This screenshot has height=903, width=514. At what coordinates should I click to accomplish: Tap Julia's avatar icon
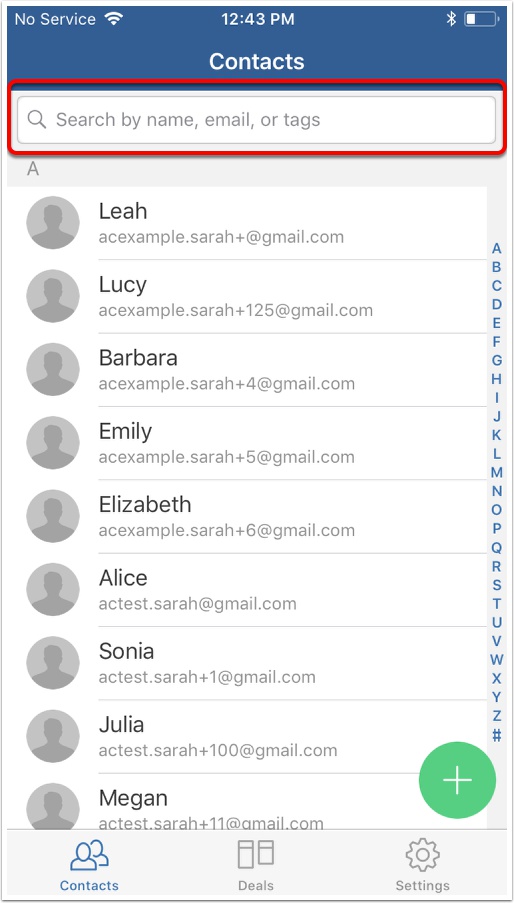53,737
